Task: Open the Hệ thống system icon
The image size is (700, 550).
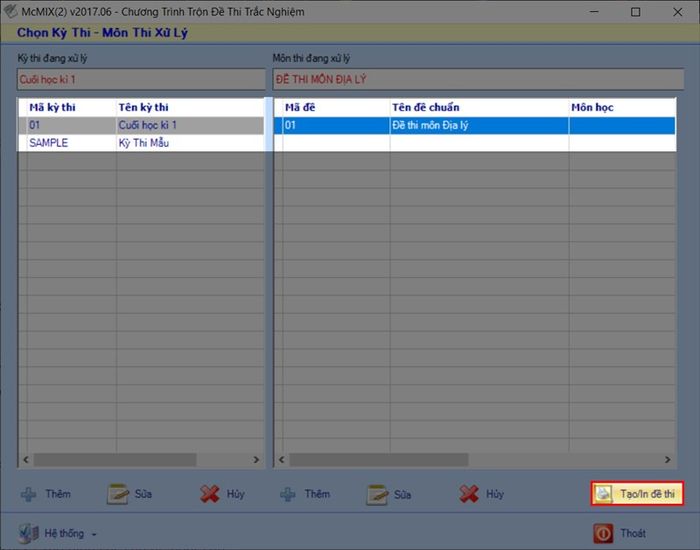Action: click(29, 533)
